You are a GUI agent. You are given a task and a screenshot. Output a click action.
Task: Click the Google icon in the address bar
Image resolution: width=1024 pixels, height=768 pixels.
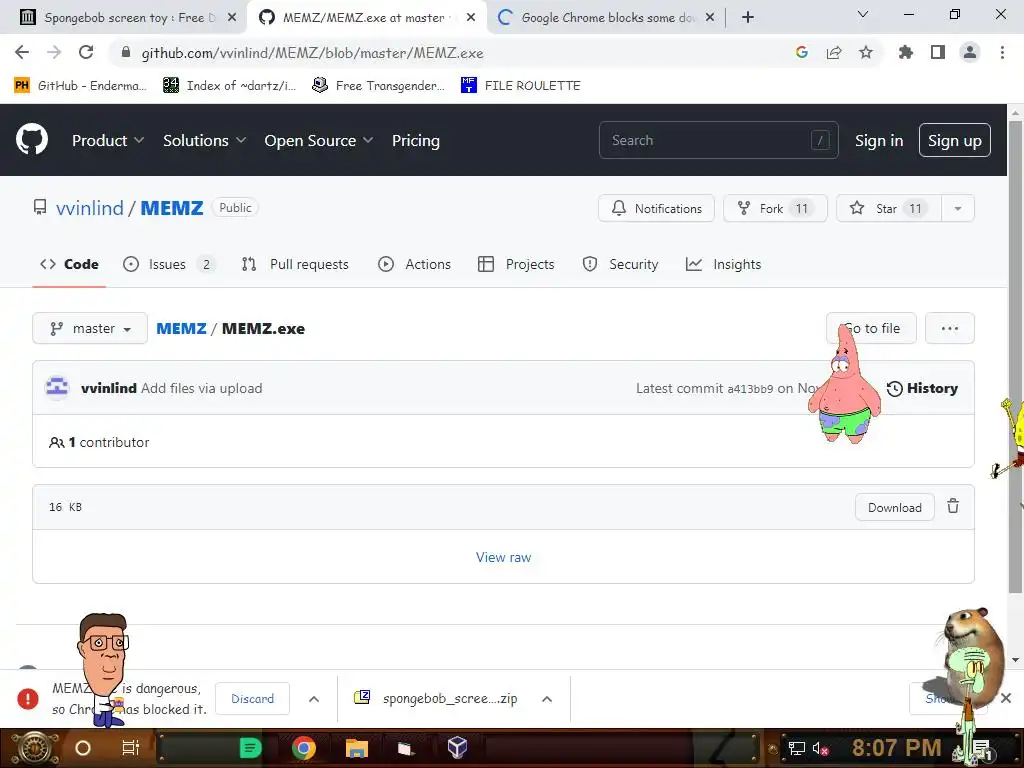802,52
